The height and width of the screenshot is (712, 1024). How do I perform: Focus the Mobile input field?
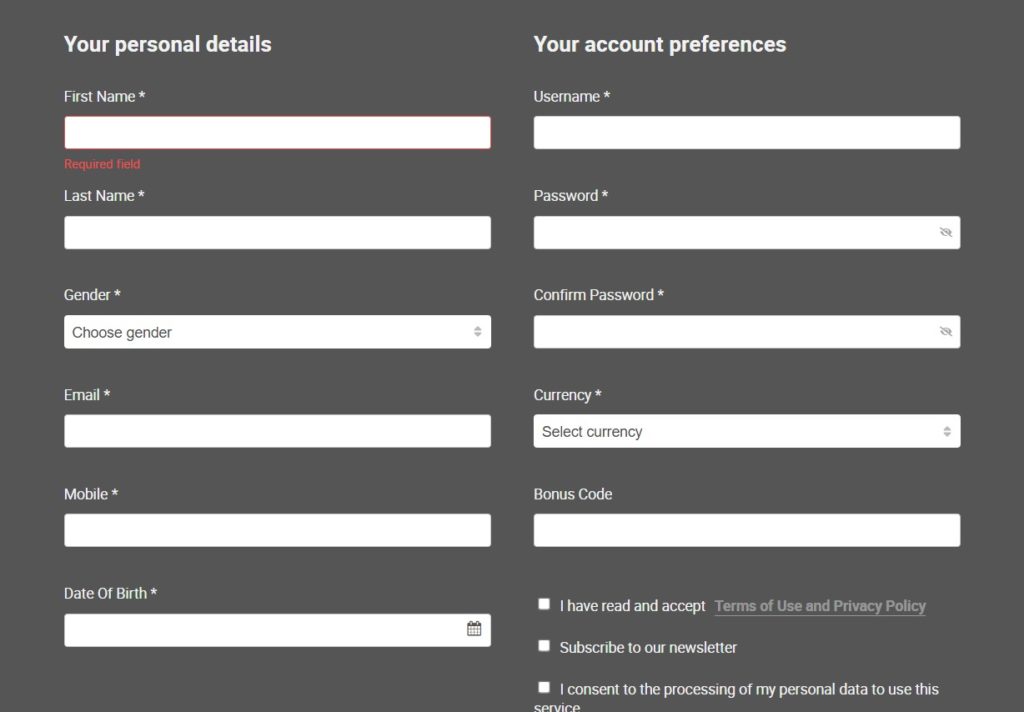point(277,530)
